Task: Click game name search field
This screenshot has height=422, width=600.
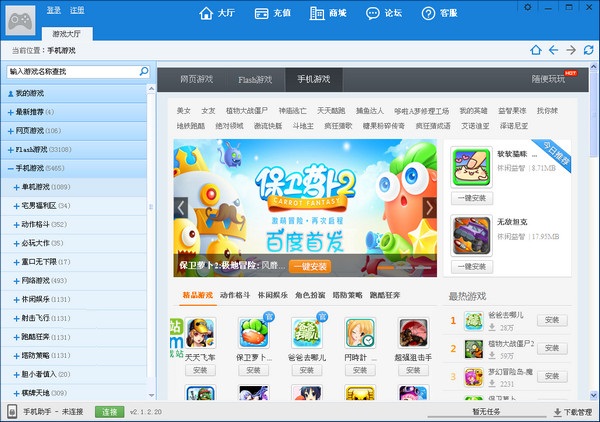Action: [x=78, y=72]
